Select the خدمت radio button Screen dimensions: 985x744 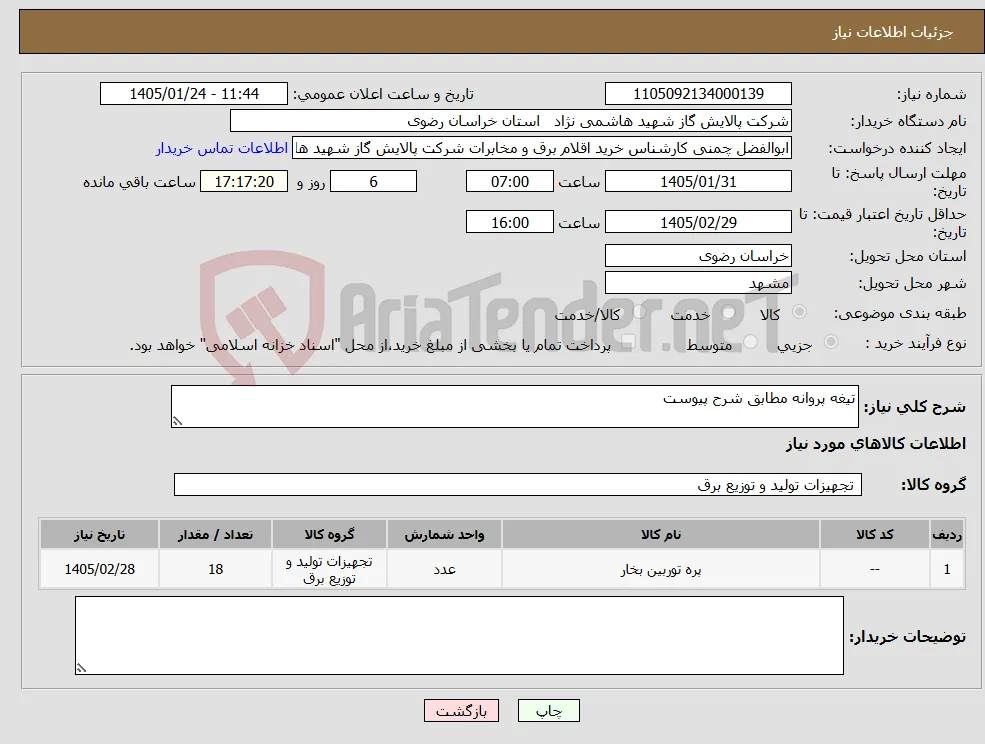tap(729, 312)
